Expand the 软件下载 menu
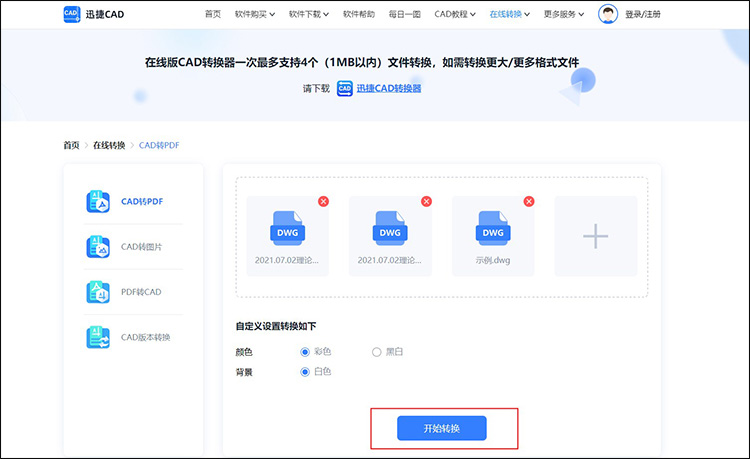Viewport: 750px width, 459px height. pyautogui.click(x=309, y=14)
